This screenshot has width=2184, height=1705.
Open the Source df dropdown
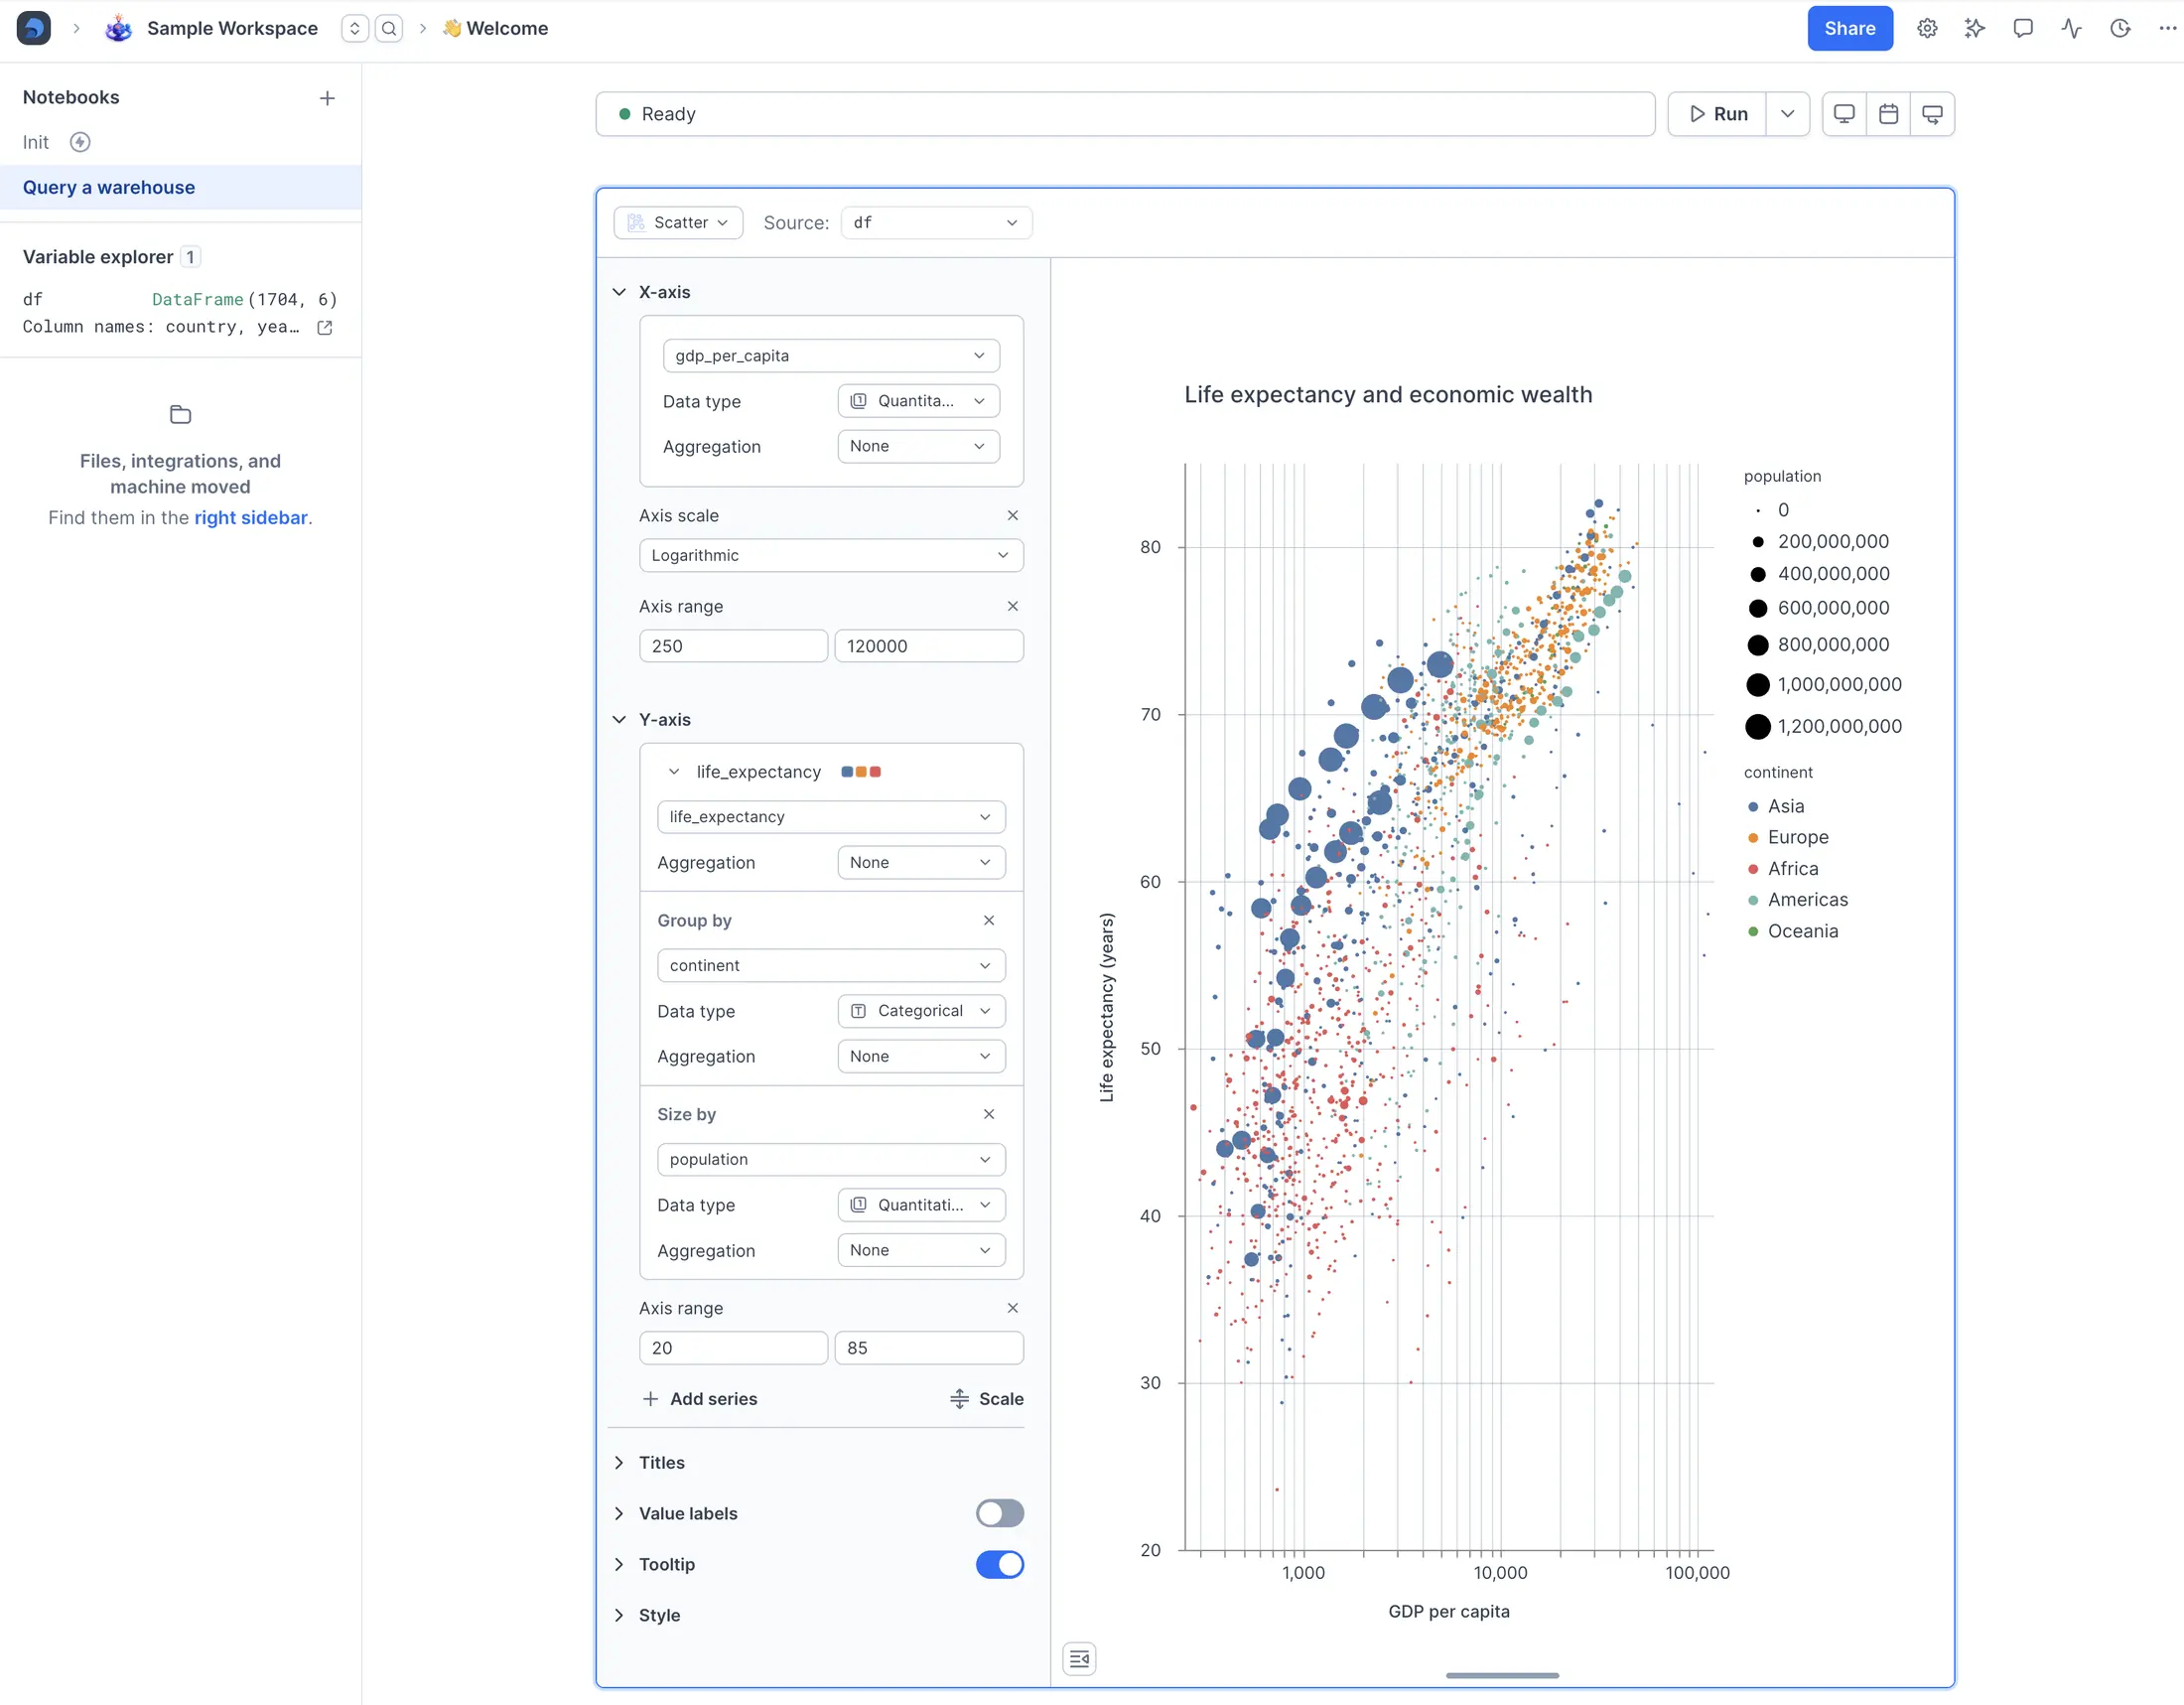click(x=936, y=222)
